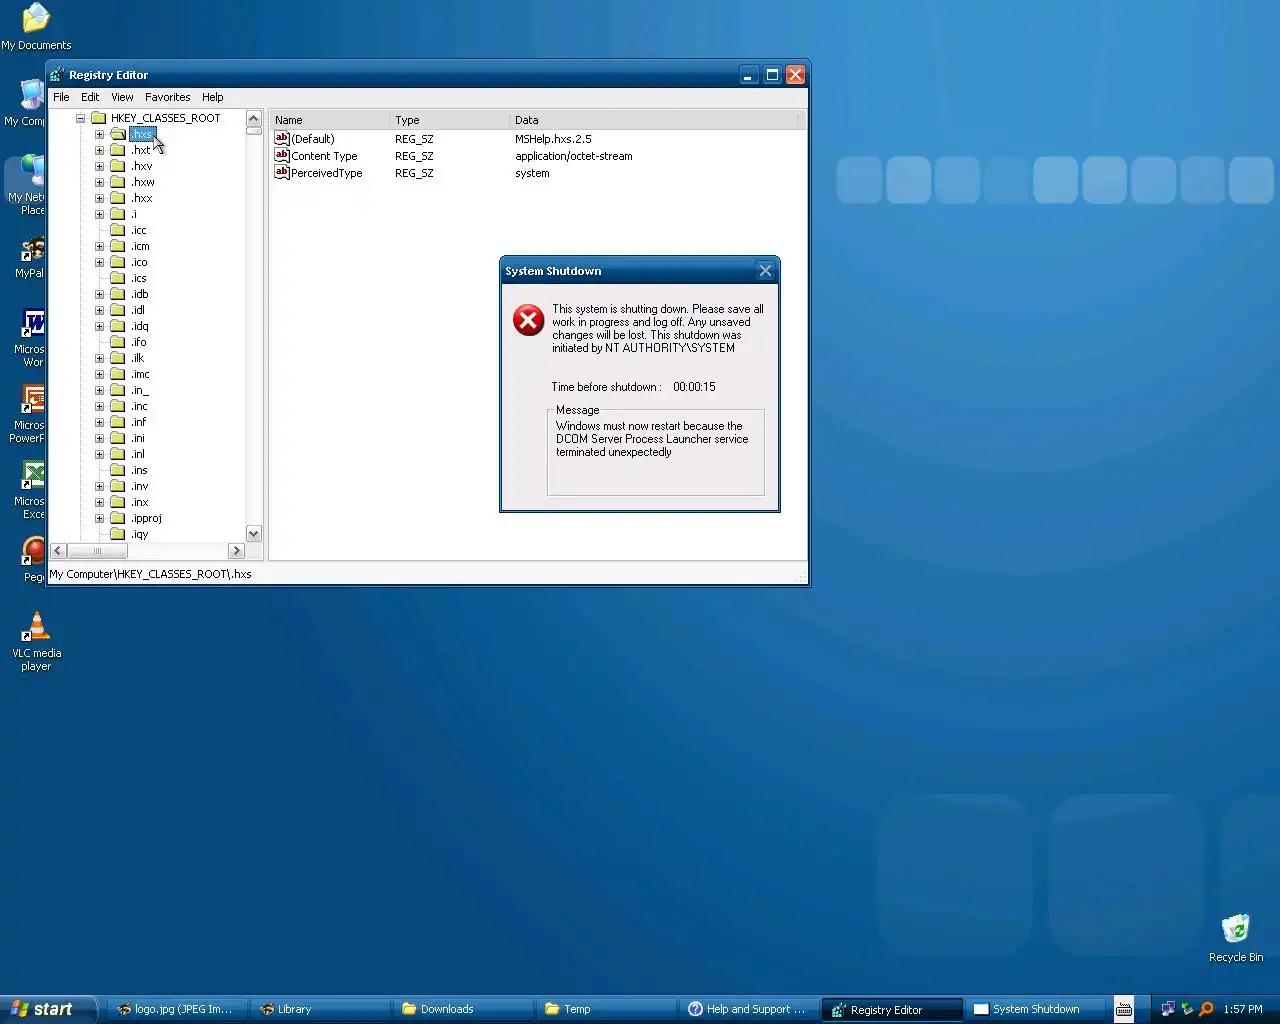Switch to Downloads taskbar button
1280x1024 pixels.
click(463, 1009)
